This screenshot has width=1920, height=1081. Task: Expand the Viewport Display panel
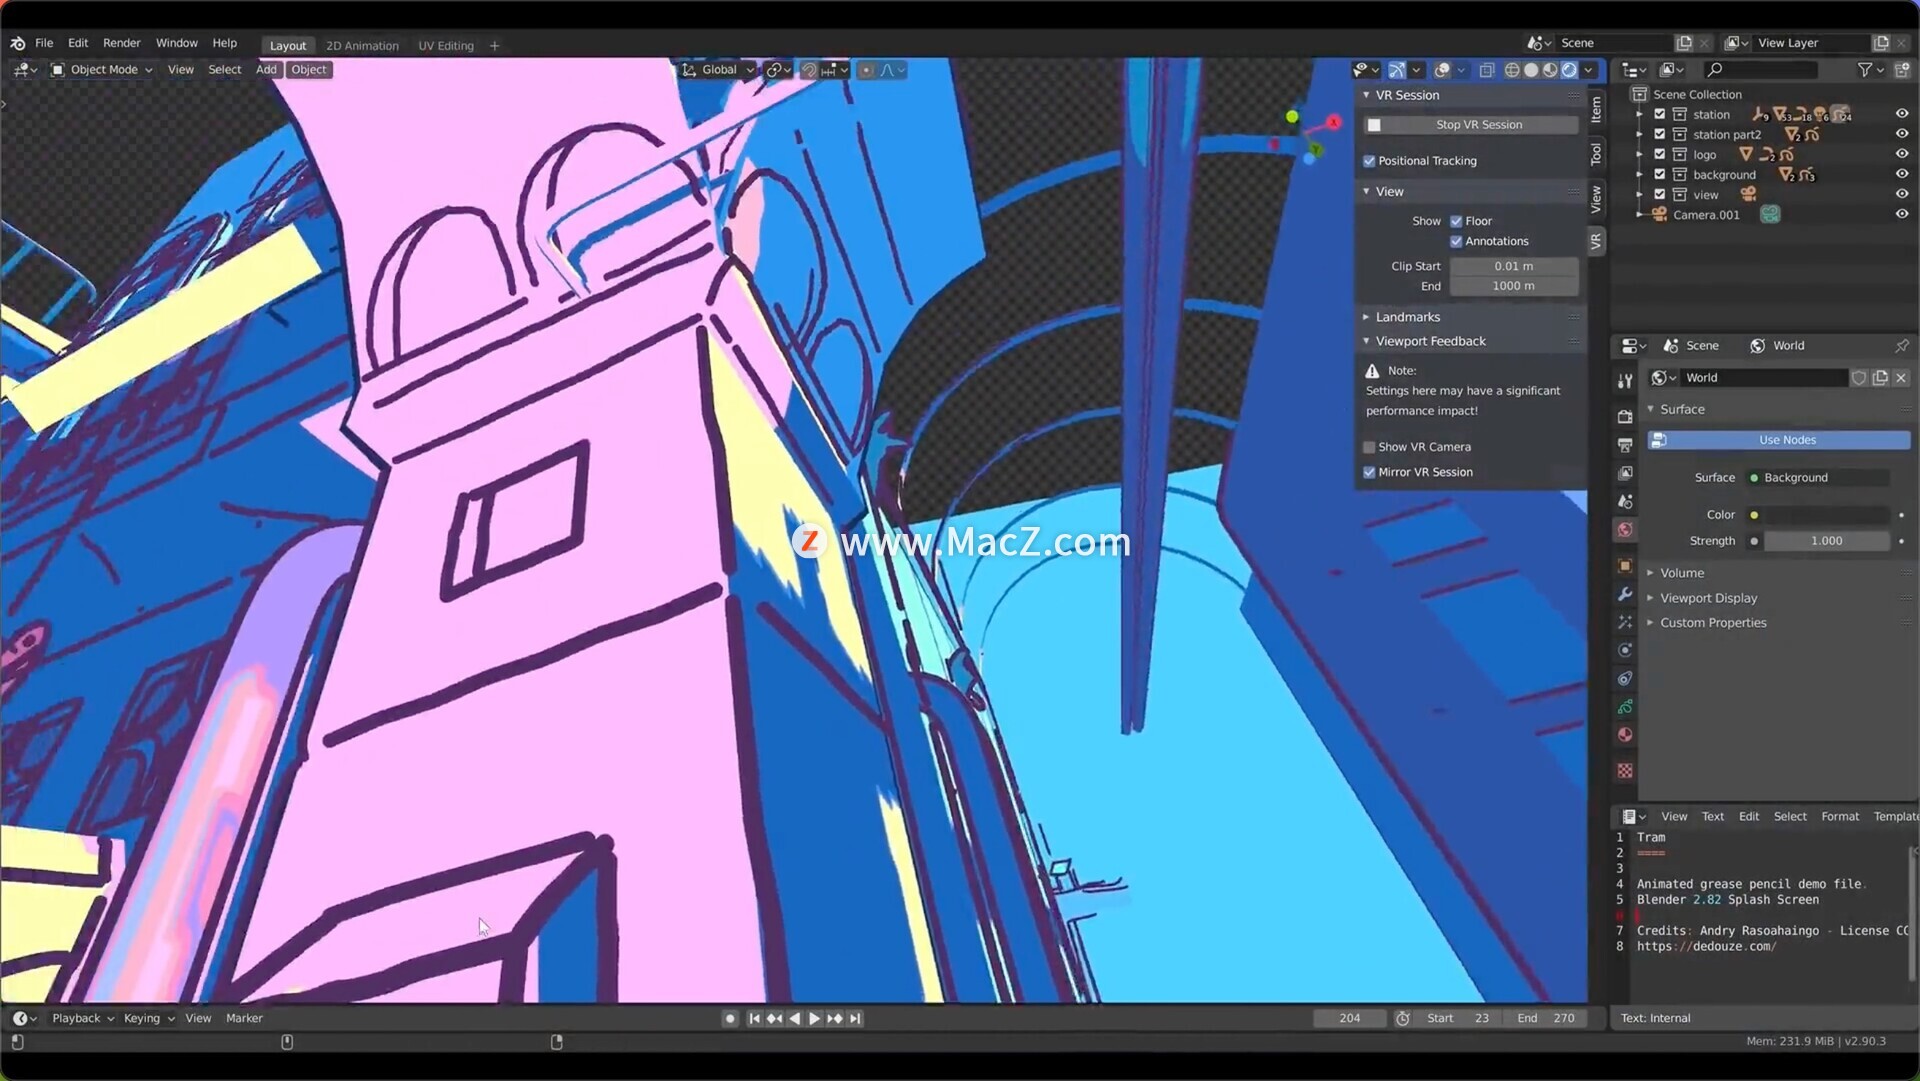click(x=1651, y=598)
